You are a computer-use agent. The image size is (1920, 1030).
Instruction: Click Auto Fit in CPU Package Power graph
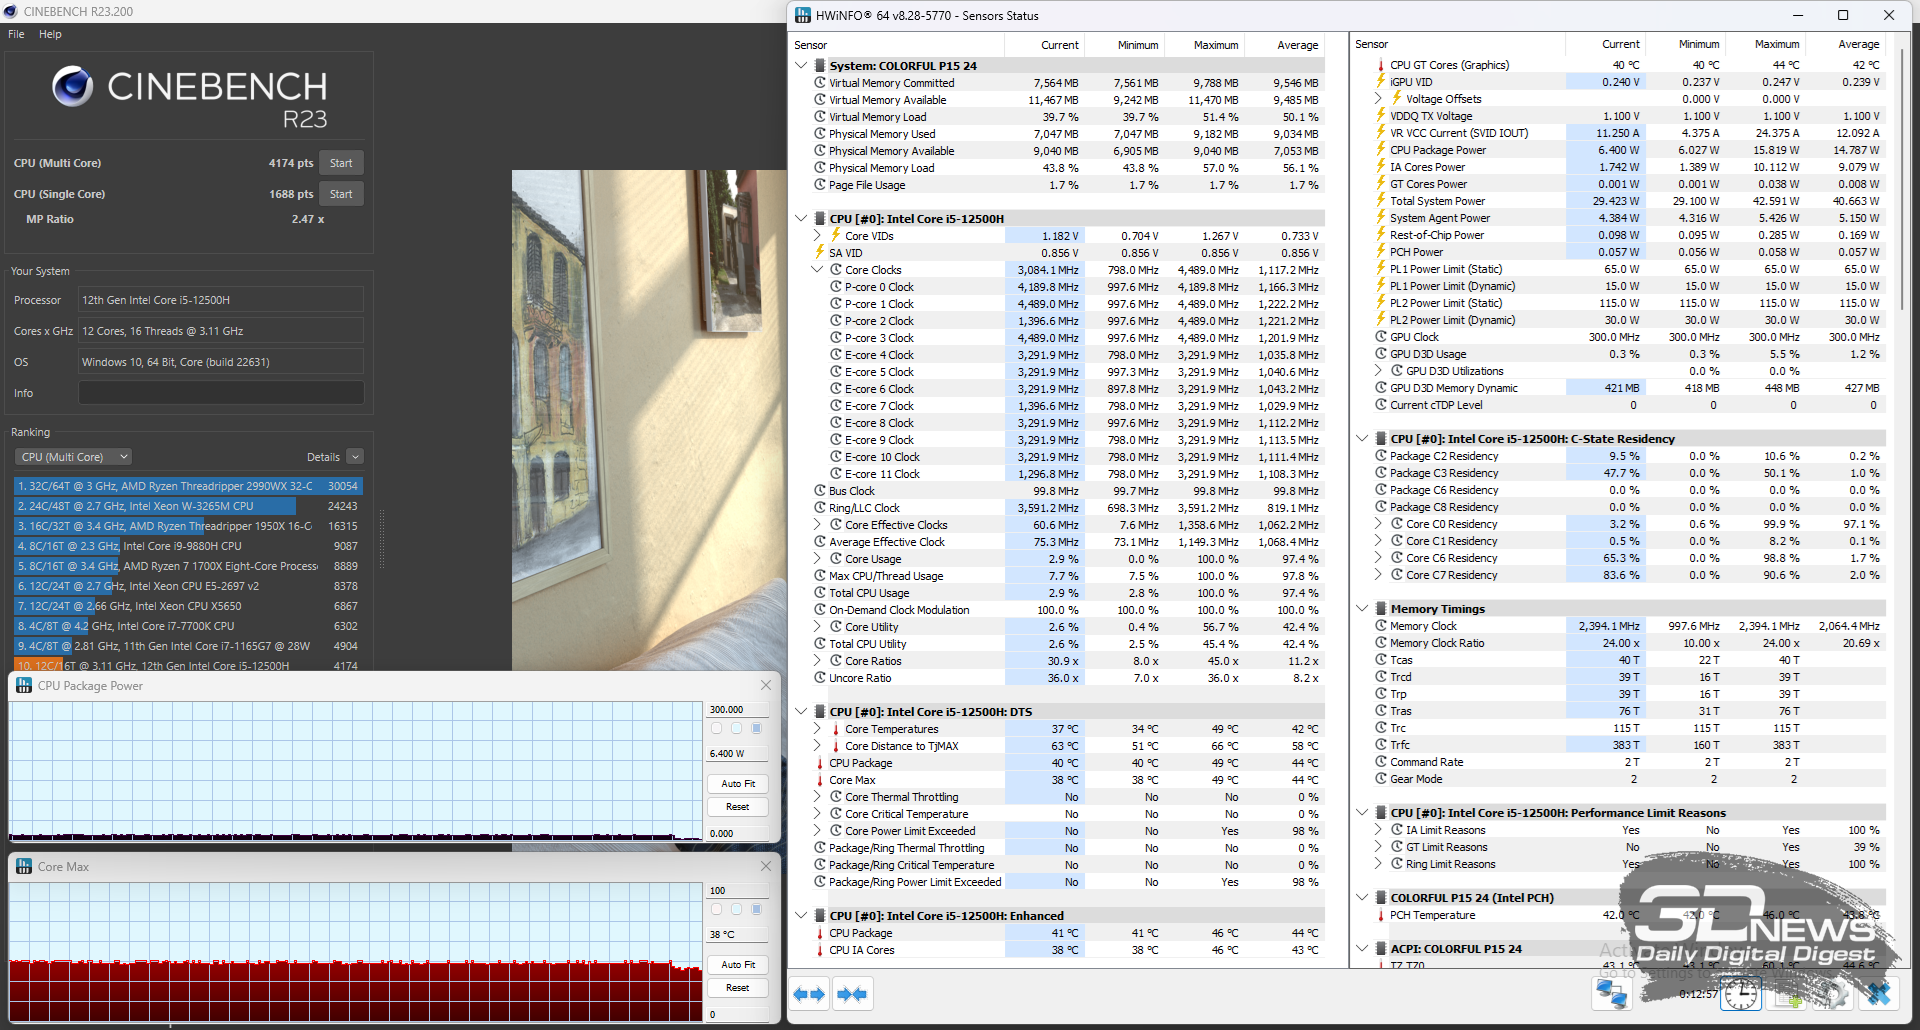click(x=738, y=784)
